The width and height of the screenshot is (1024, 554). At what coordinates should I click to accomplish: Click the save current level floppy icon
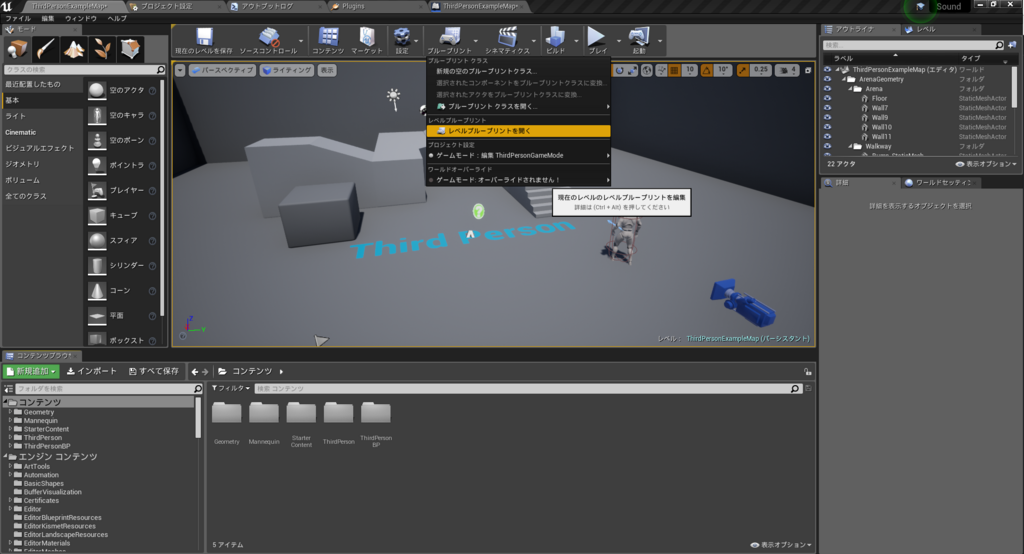(x=204, y=37)
